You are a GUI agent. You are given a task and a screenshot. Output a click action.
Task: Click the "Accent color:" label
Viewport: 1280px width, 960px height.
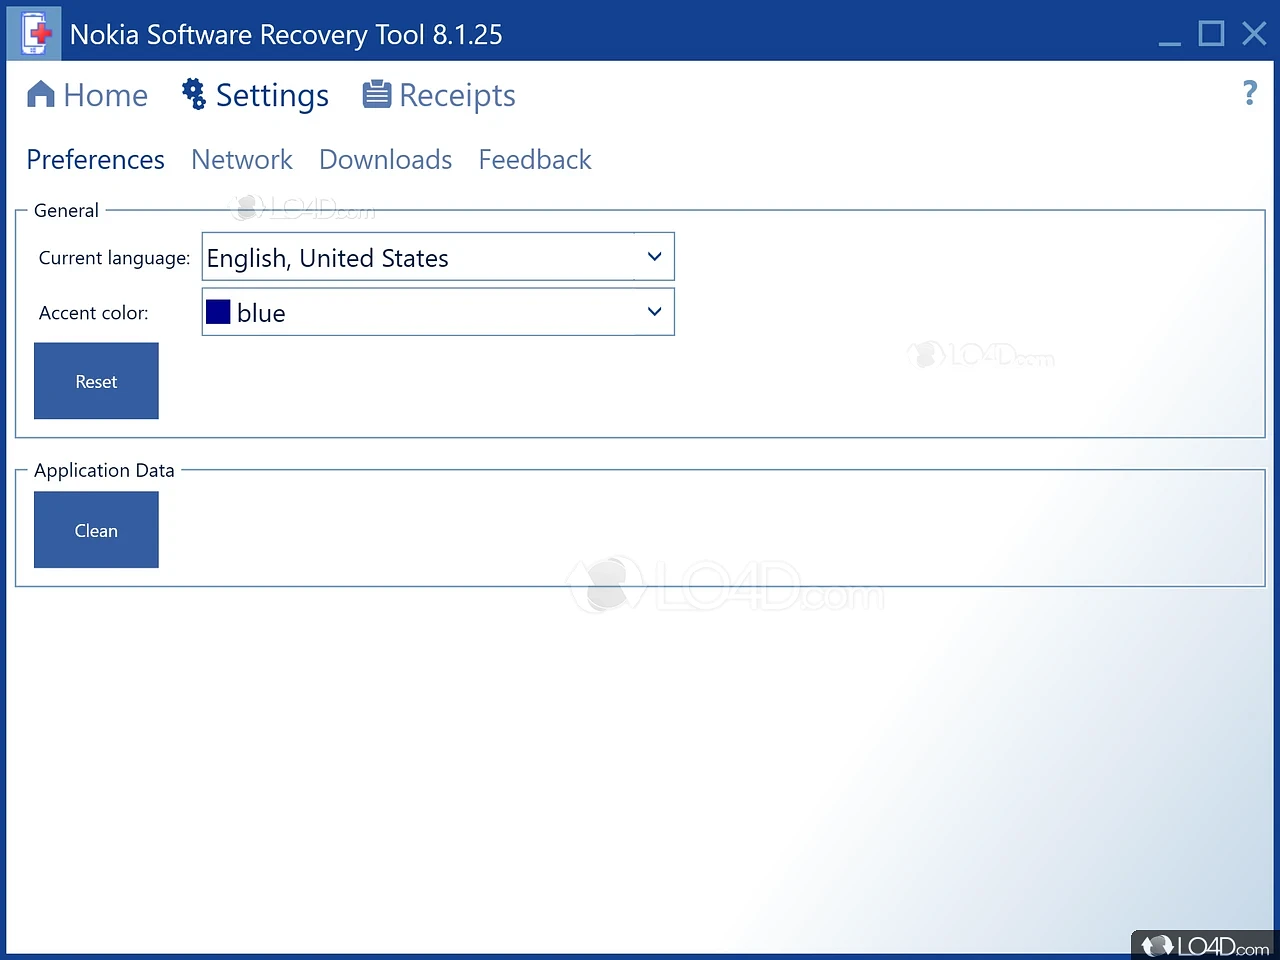(x=93, y=313)
